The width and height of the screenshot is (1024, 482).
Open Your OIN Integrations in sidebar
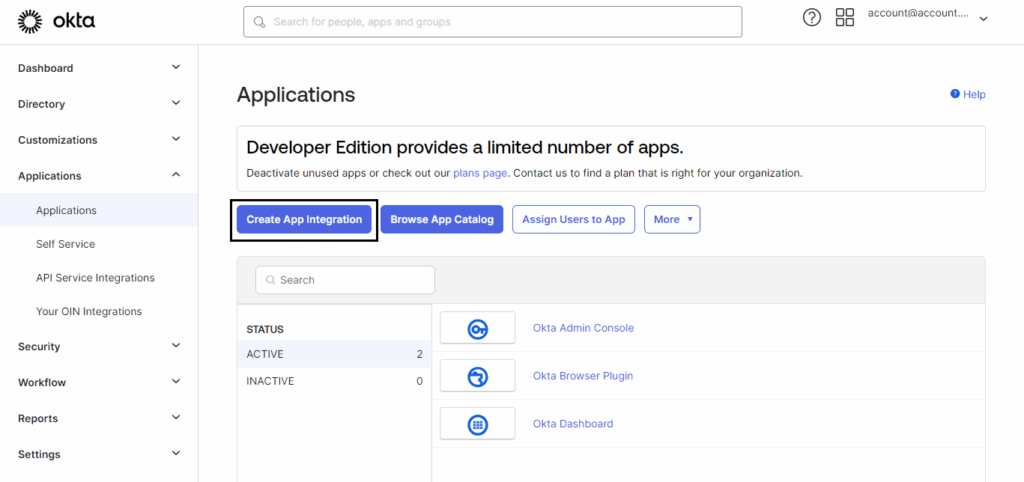click(89, 312)
